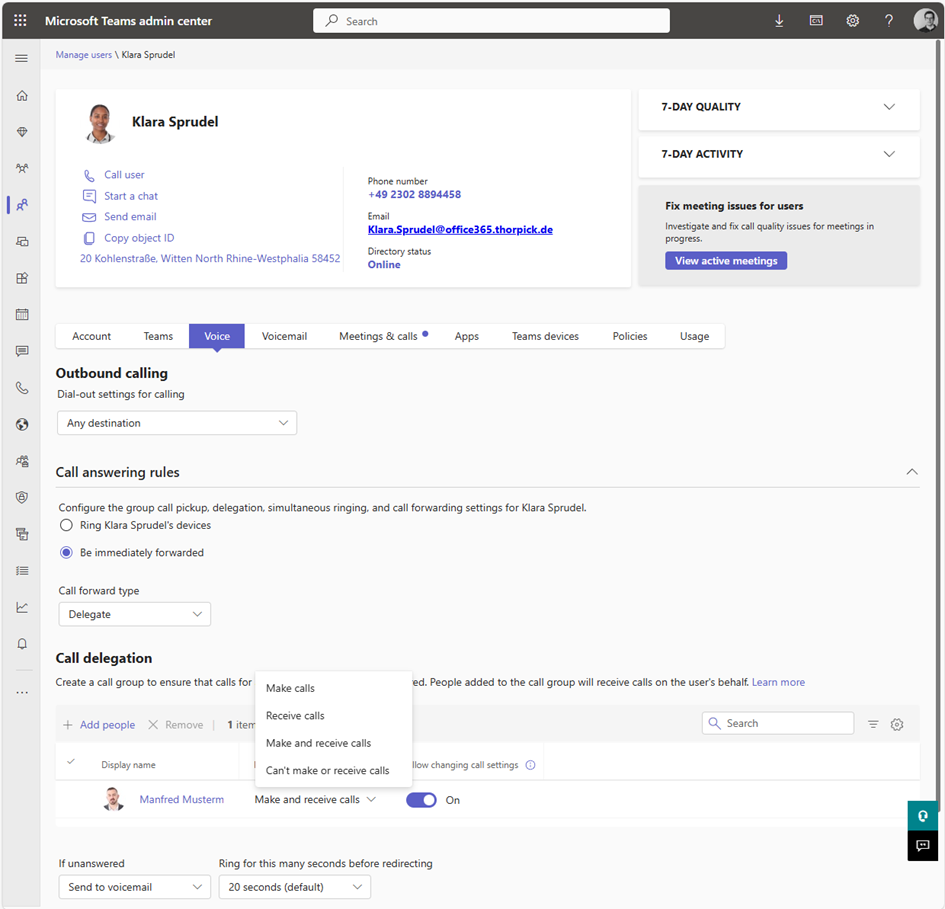The width and height of the screenshot is (945, 909).
Task: Open the Planning sidebar list icon
Action: click(22, 570)
